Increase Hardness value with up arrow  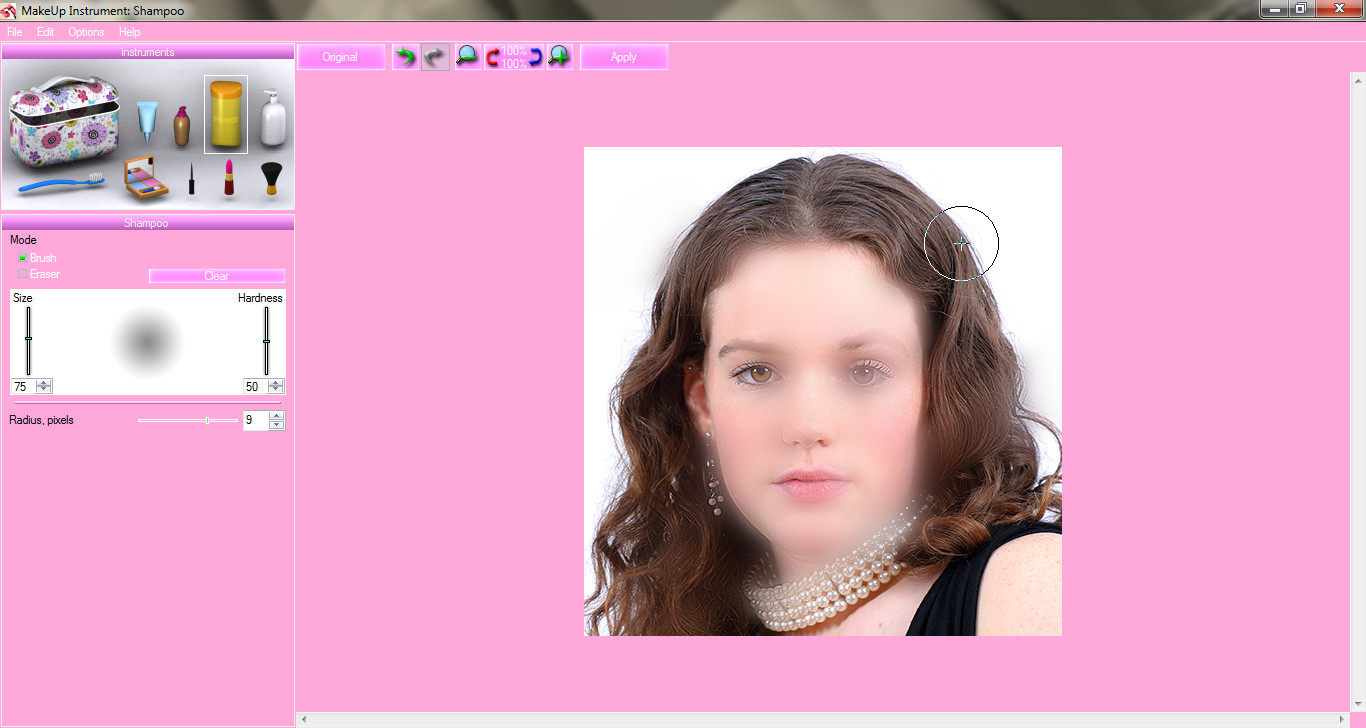(277, 383)
